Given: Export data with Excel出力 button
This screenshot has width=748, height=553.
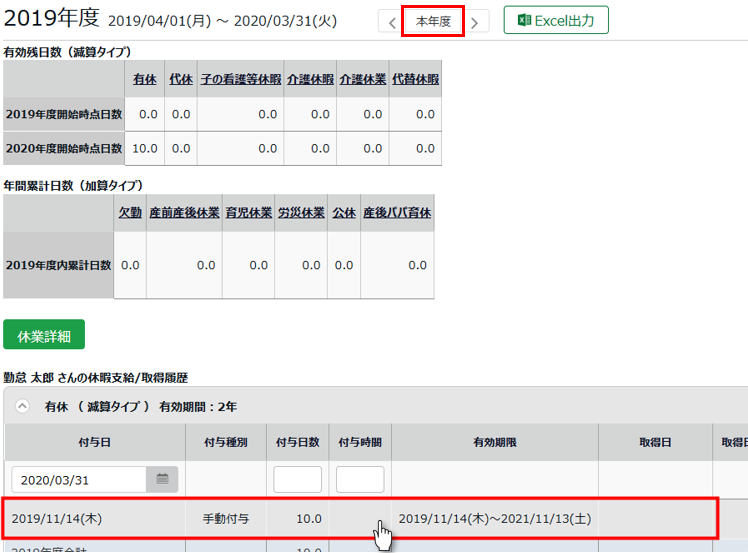Looking at the screenshot, I should point(555,21).
